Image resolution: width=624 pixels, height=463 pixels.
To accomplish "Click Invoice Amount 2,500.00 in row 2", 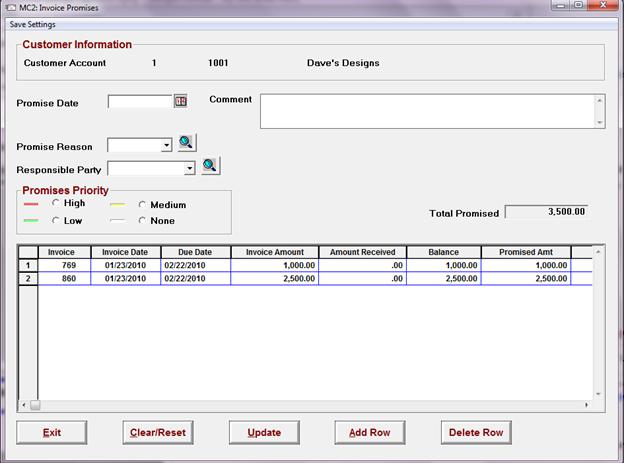I will pyautogui.click(x=275, y=278).
